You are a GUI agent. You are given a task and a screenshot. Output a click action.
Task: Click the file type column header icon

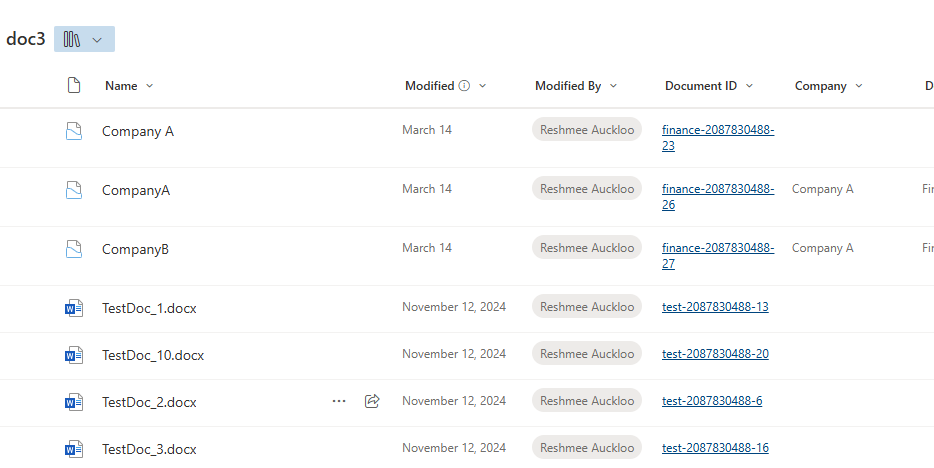73,86
